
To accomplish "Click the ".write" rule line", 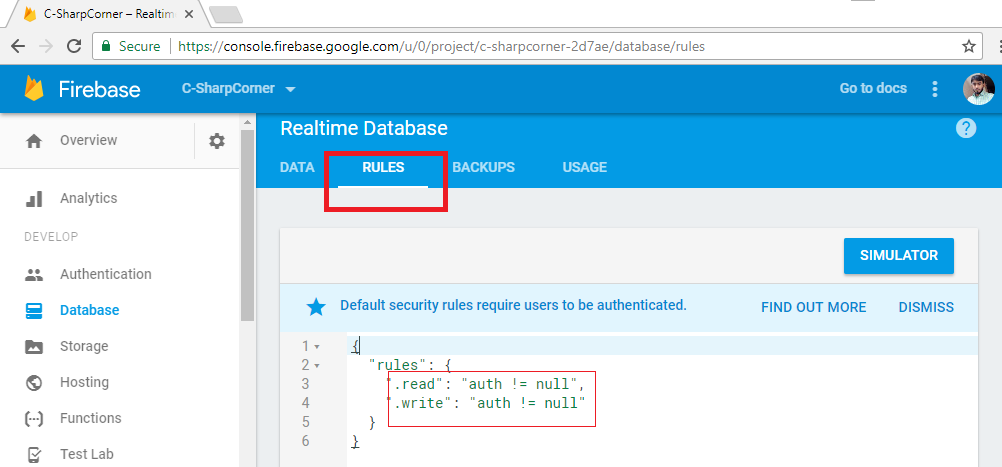I will (x=486, y=404).
